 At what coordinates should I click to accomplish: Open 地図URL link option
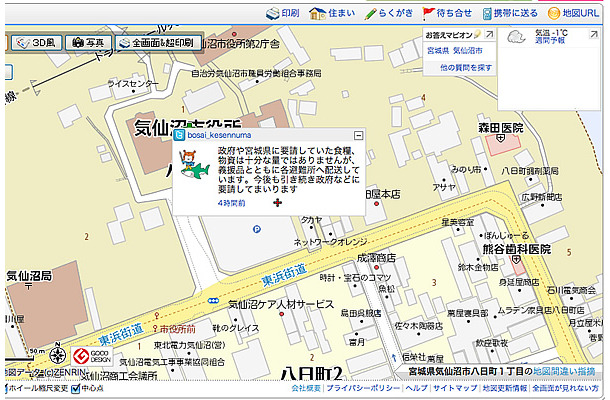(x=573, y=13)
